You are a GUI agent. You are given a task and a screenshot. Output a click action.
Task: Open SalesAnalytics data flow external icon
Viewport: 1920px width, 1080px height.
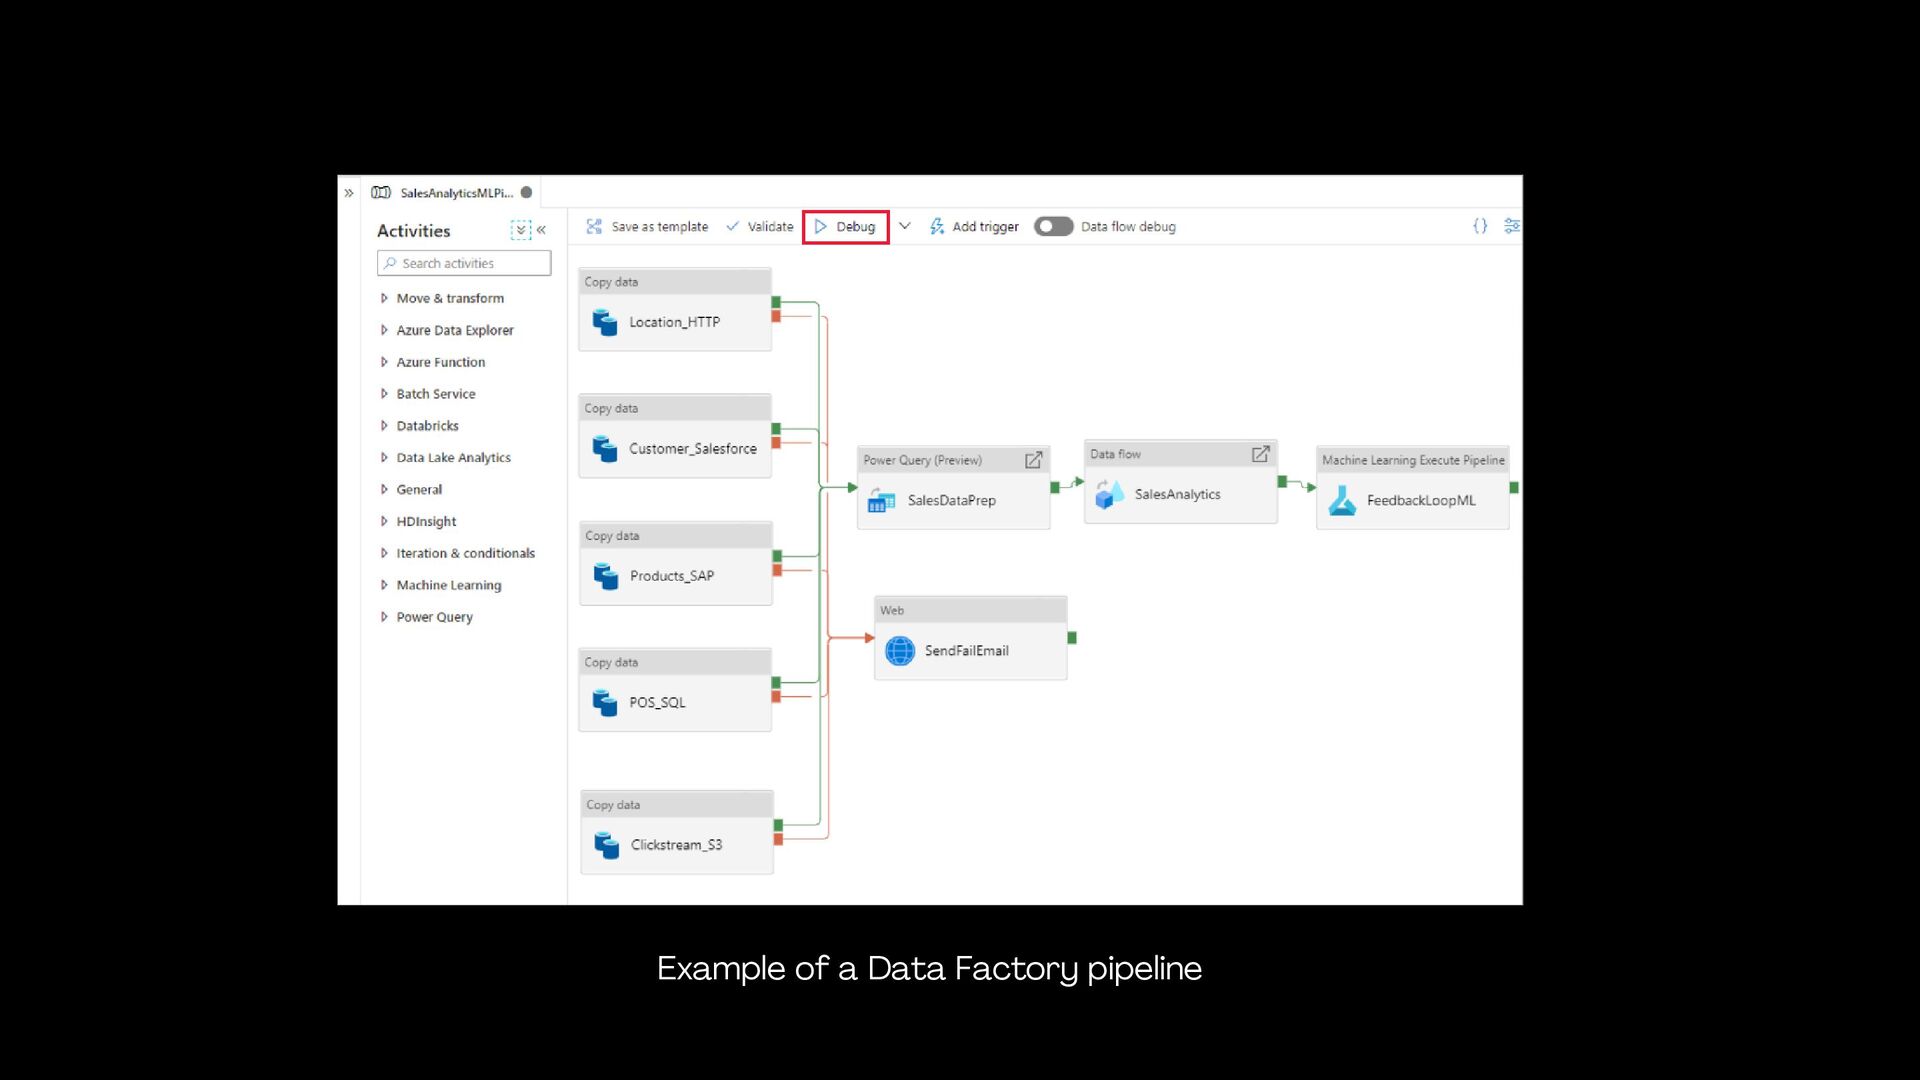coord(1260,454)
